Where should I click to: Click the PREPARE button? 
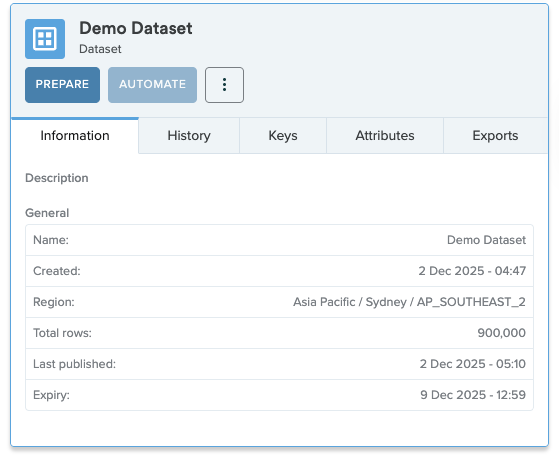point(62,85)
